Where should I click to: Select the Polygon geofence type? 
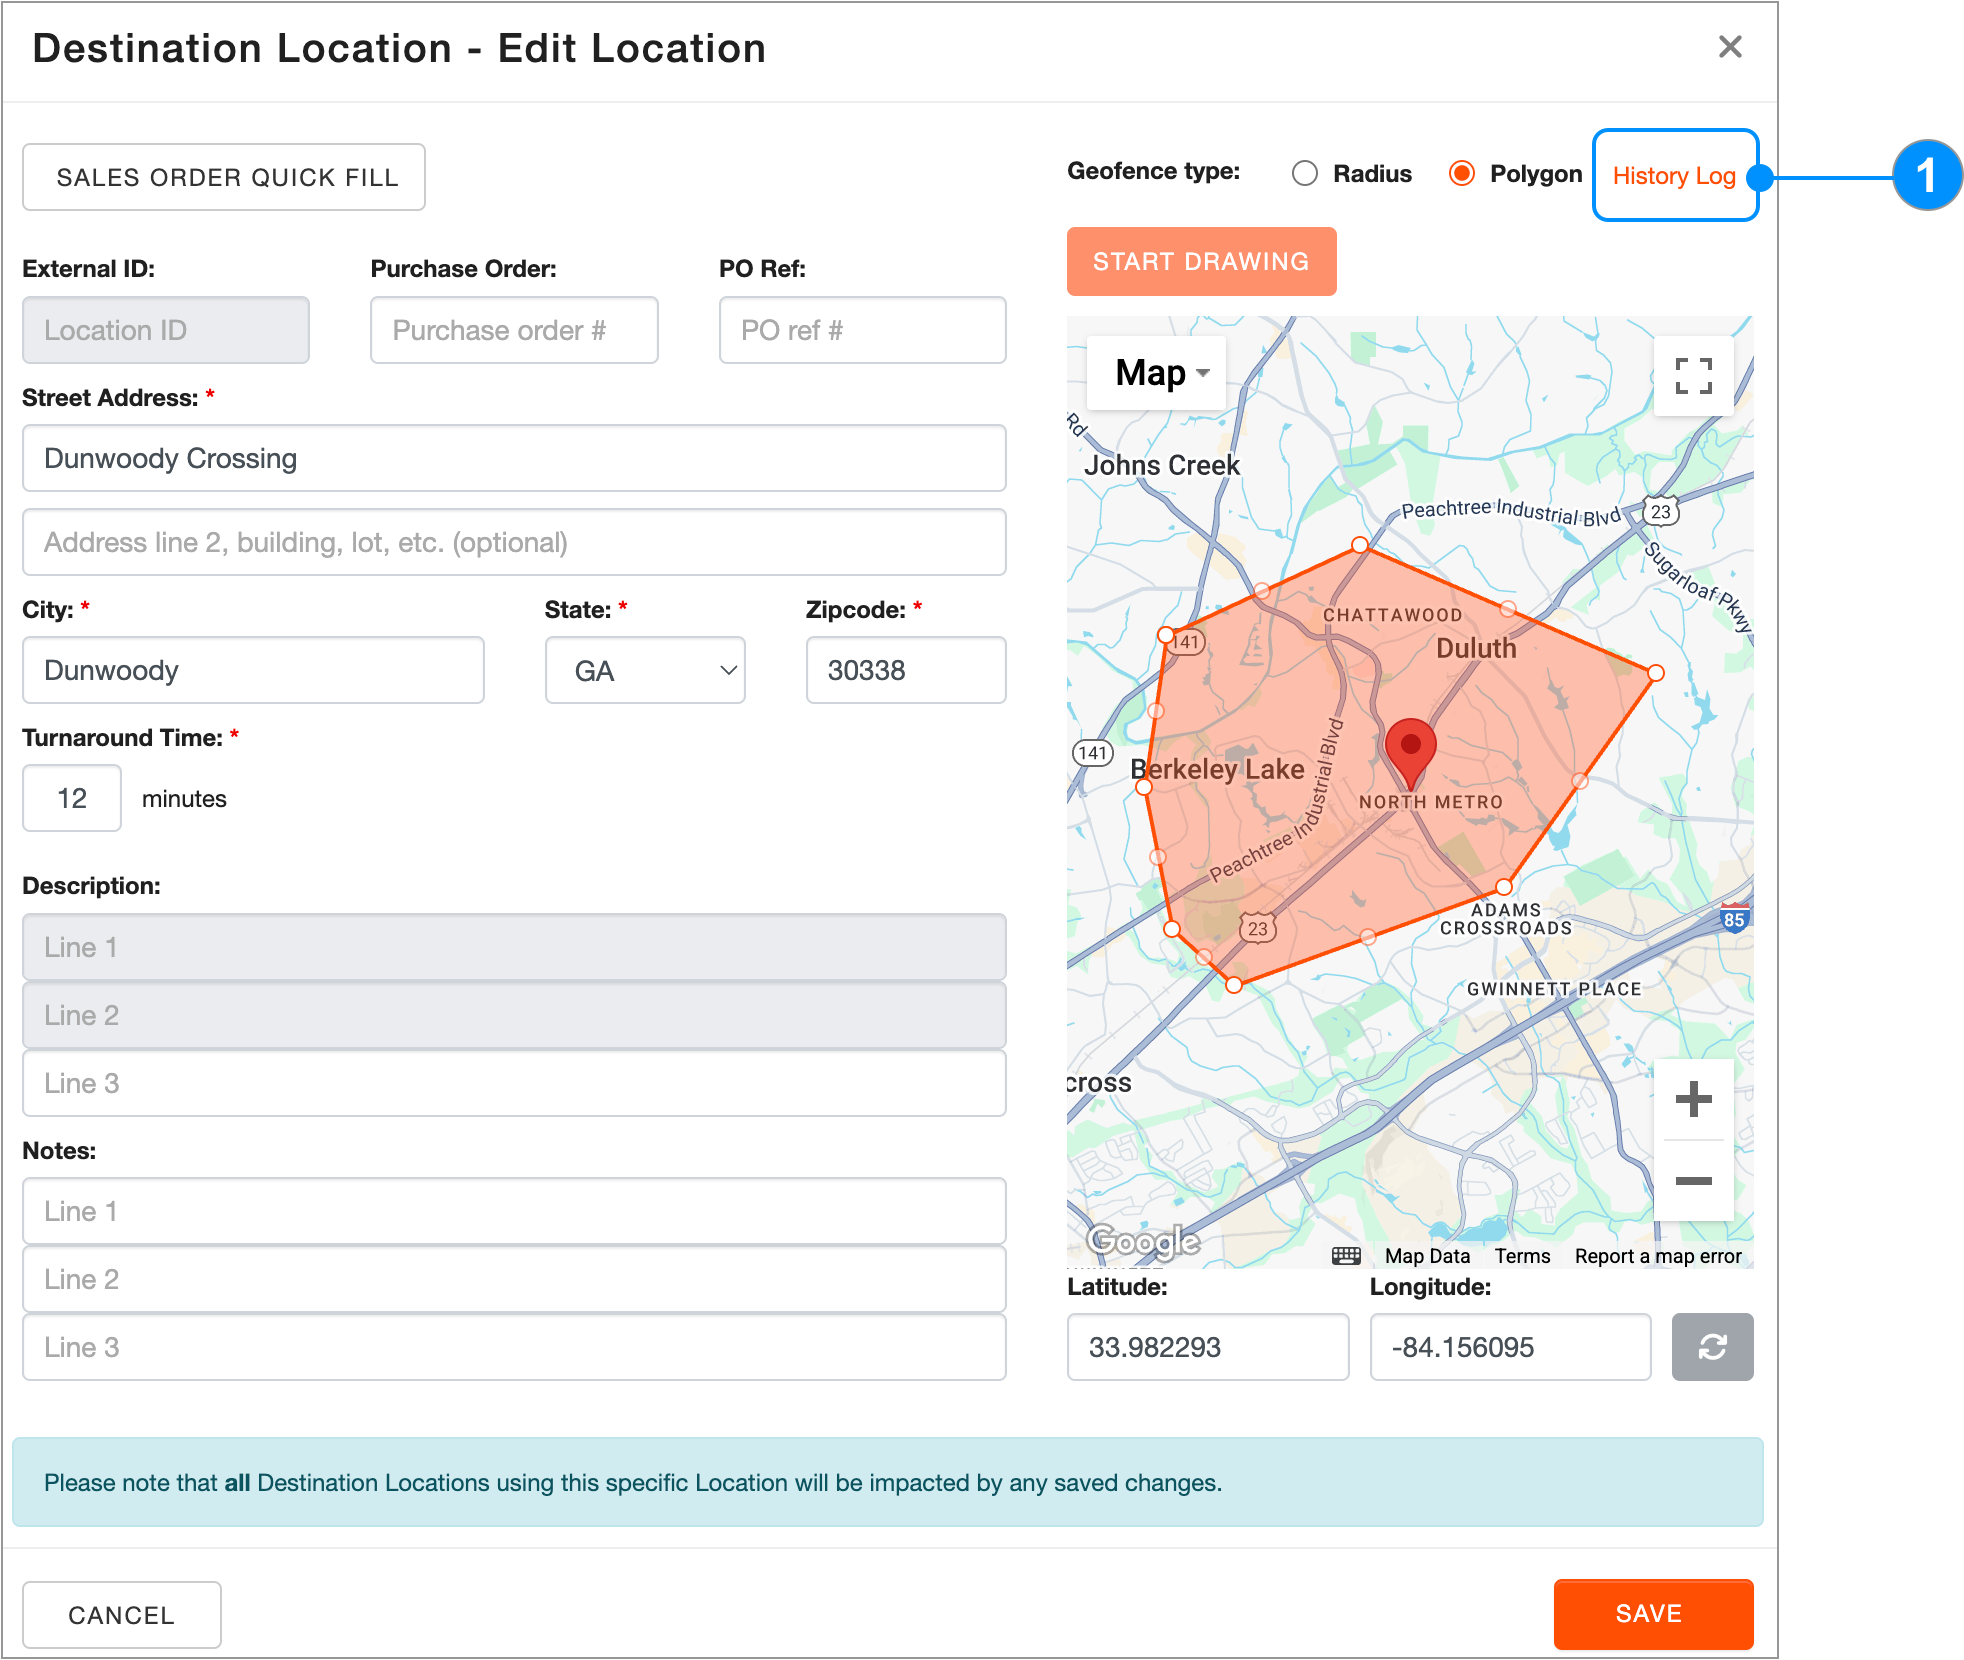[x=1462, y=174]
